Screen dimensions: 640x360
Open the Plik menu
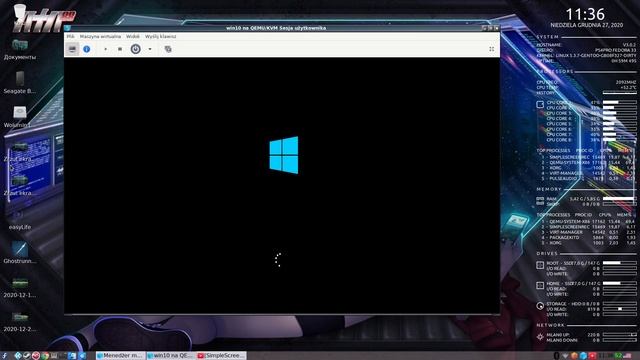point(71,36)
